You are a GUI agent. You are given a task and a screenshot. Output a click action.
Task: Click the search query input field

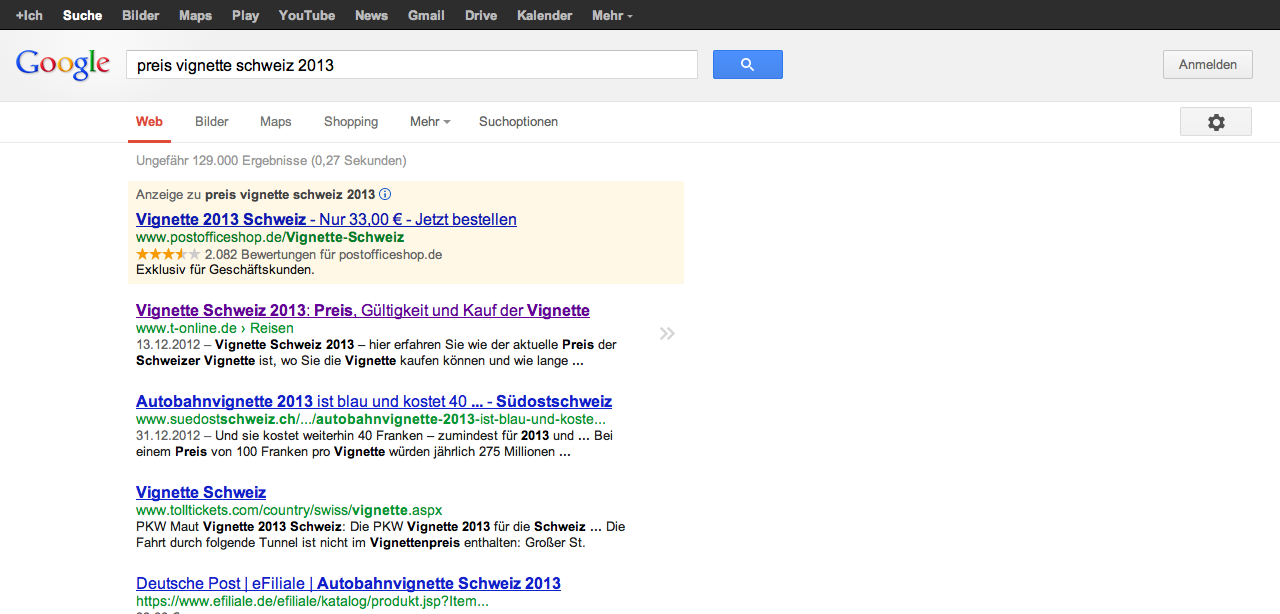tap(410, 65)
